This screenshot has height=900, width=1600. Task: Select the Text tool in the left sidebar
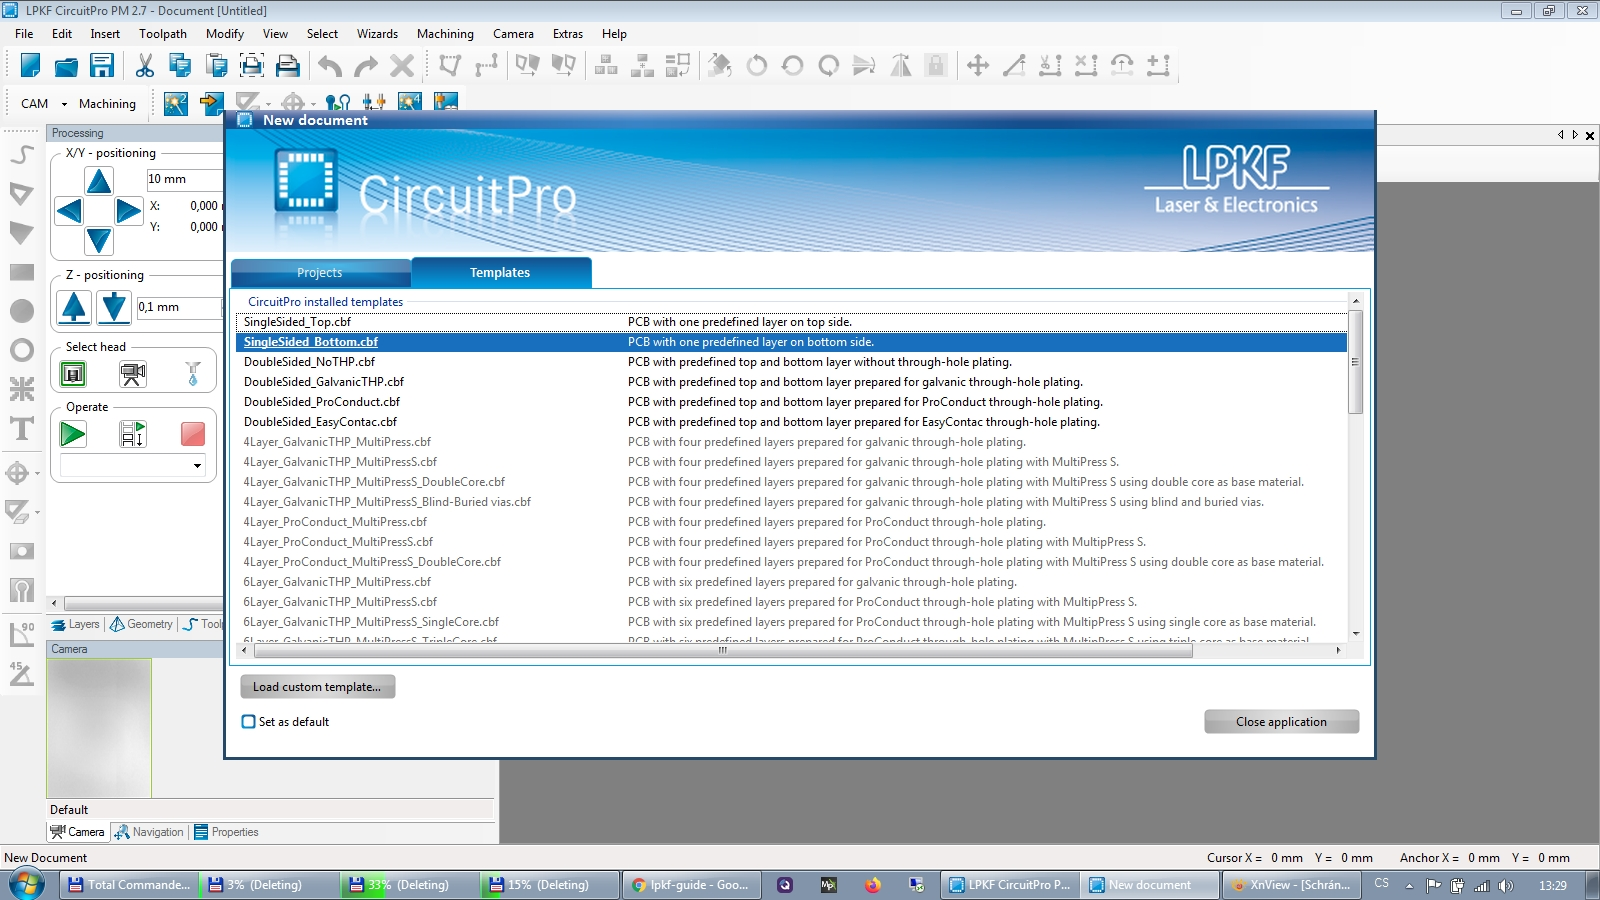(21, 429)
